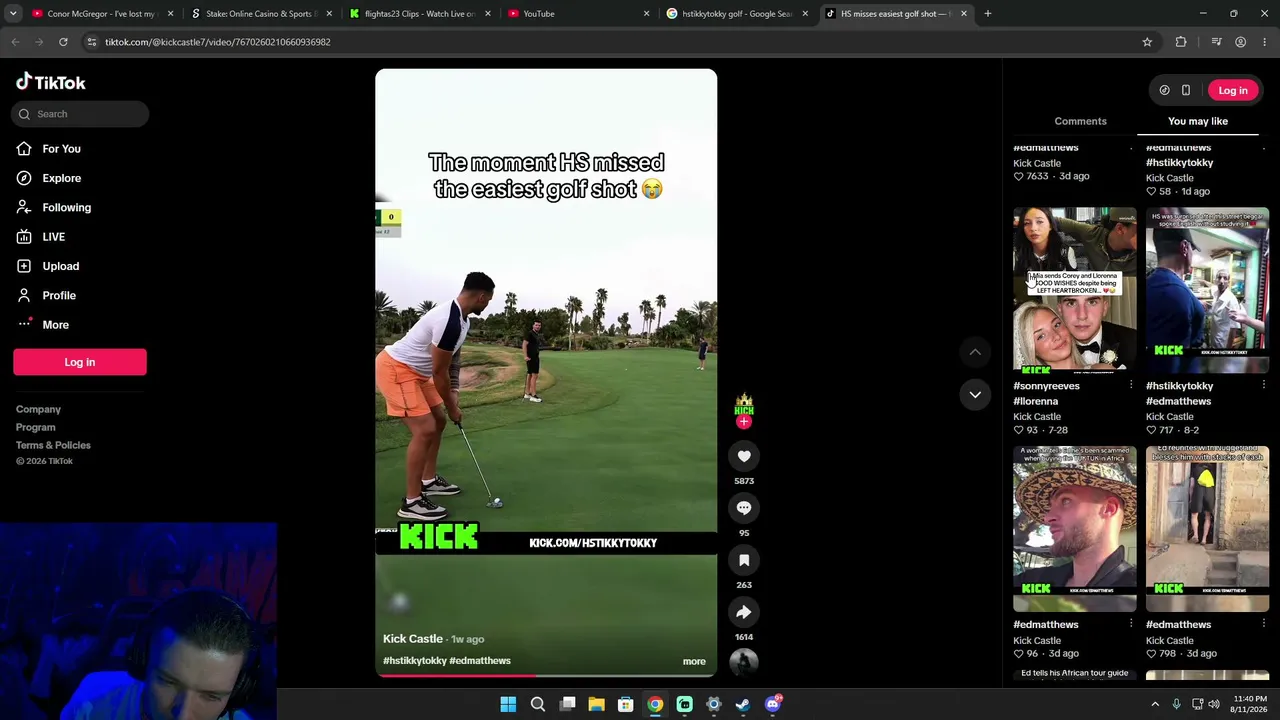The width and height of the screenshot is (1280, 720).
Task: Switch to the Comments tab
Action: (1080, 121)
